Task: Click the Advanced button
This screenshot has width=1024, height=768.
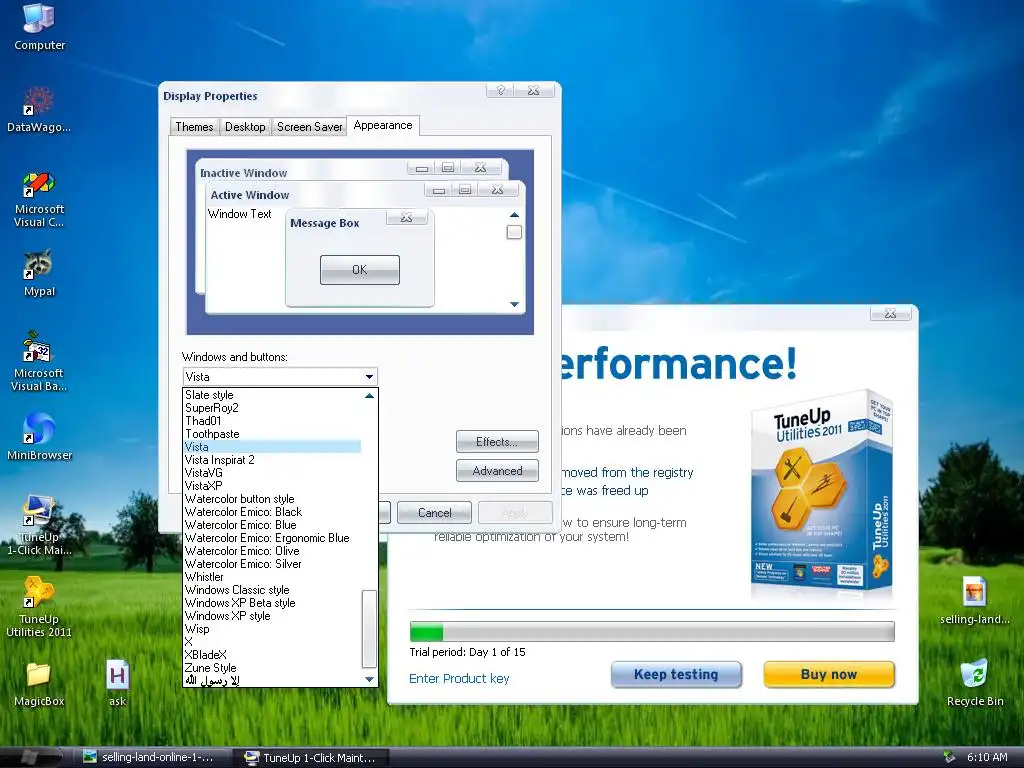Action: tap(497, 471)
